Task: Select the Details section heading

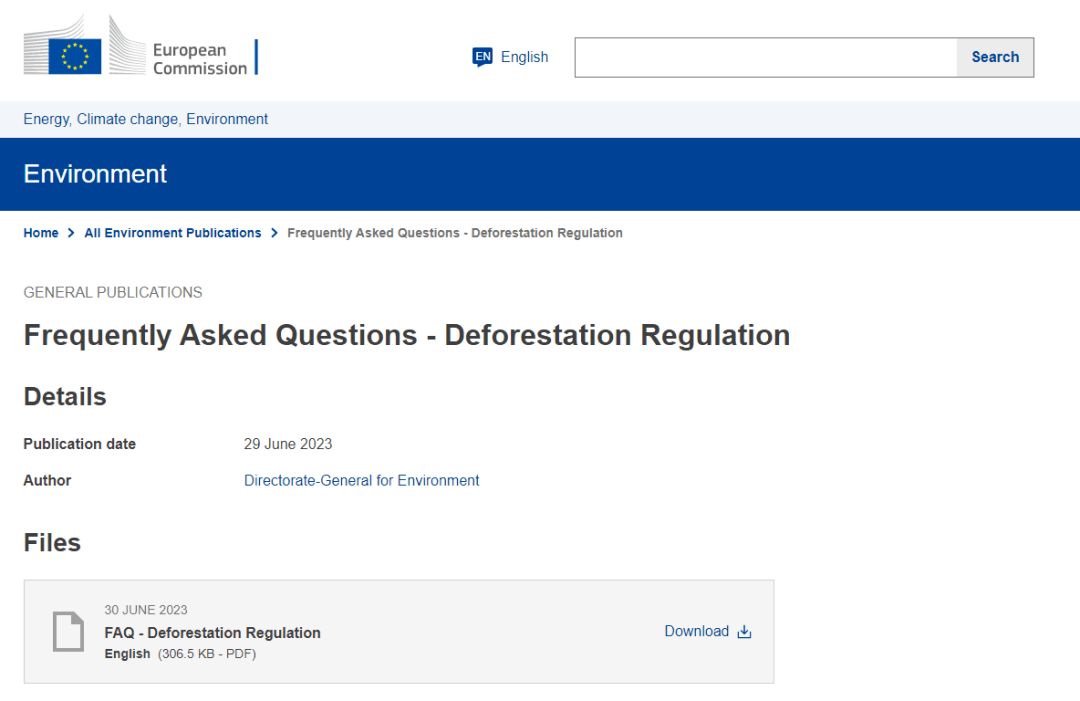Action: (x=65, y=397)
